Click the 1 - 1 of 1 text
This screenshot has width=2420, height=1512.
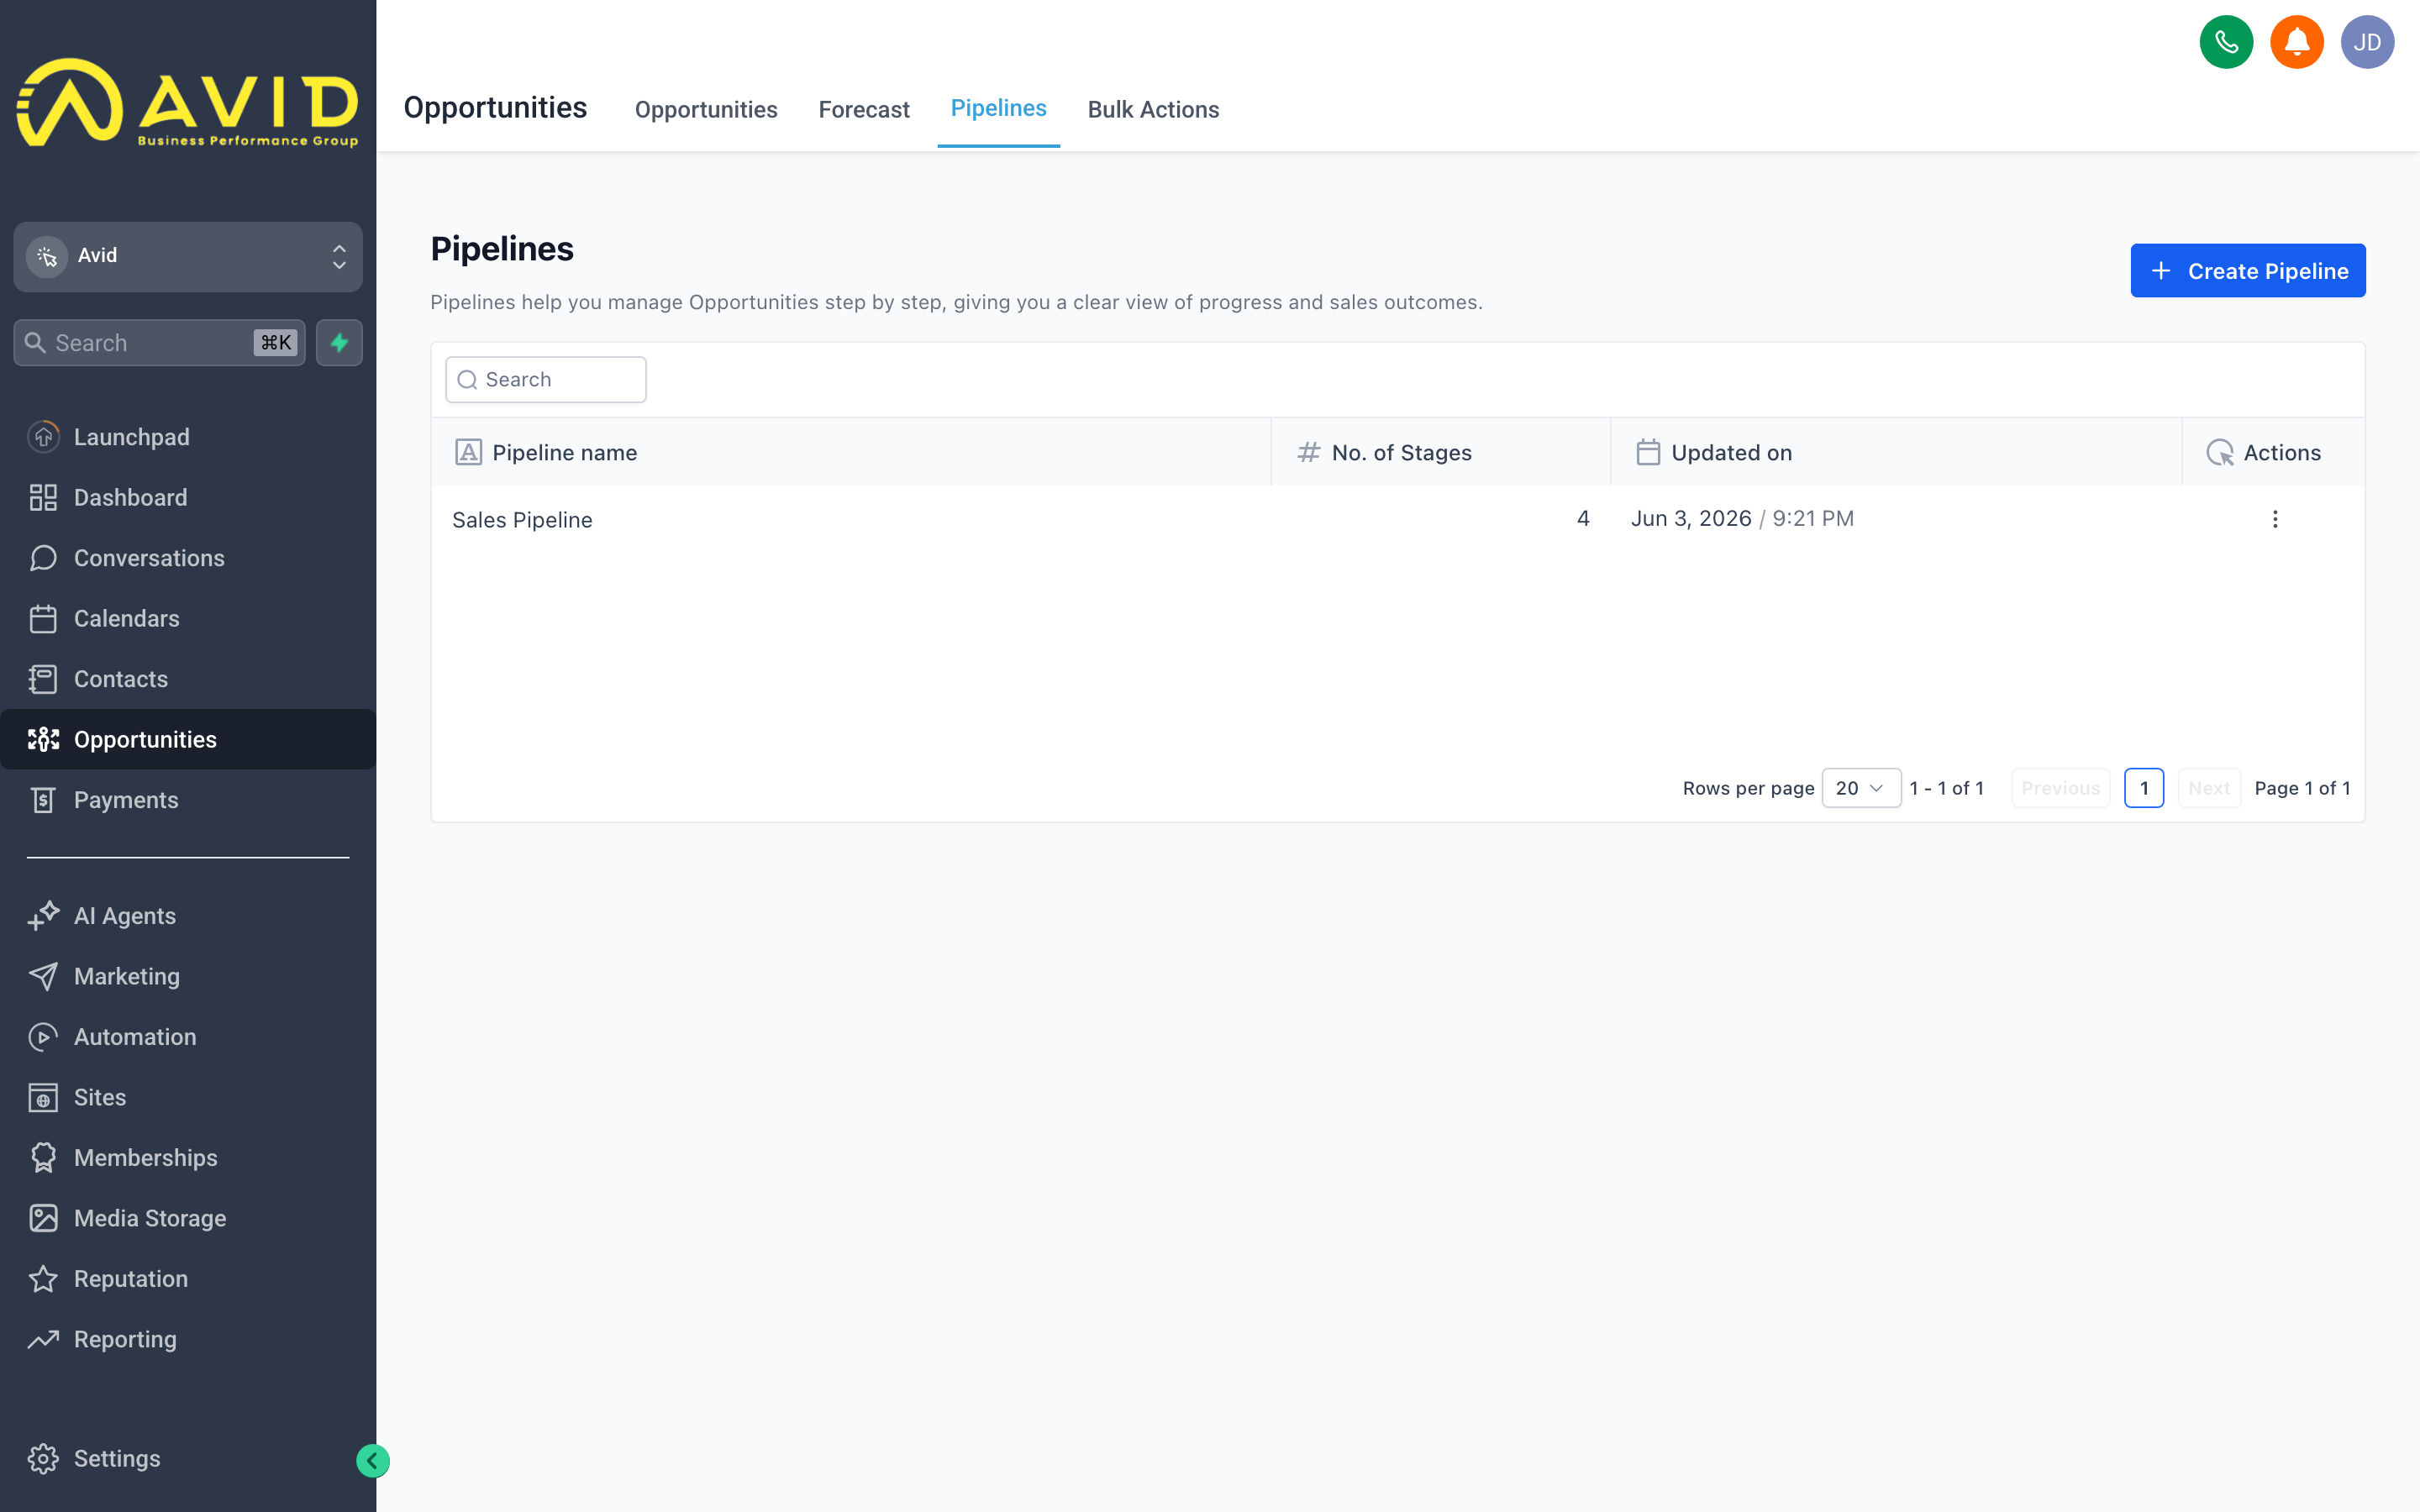(1946, 788)
